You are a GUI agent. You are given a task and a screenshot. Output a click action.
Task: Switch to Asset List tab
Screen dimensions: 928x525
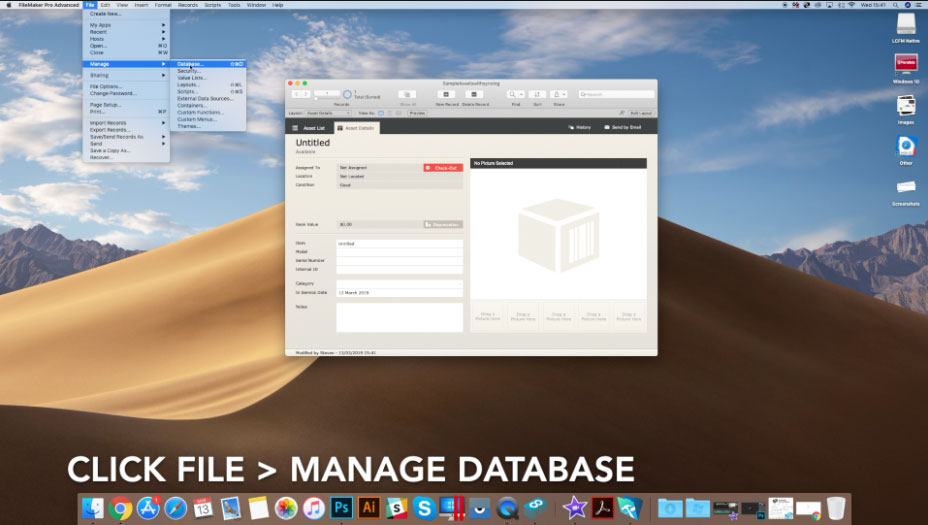pos(309,128)
